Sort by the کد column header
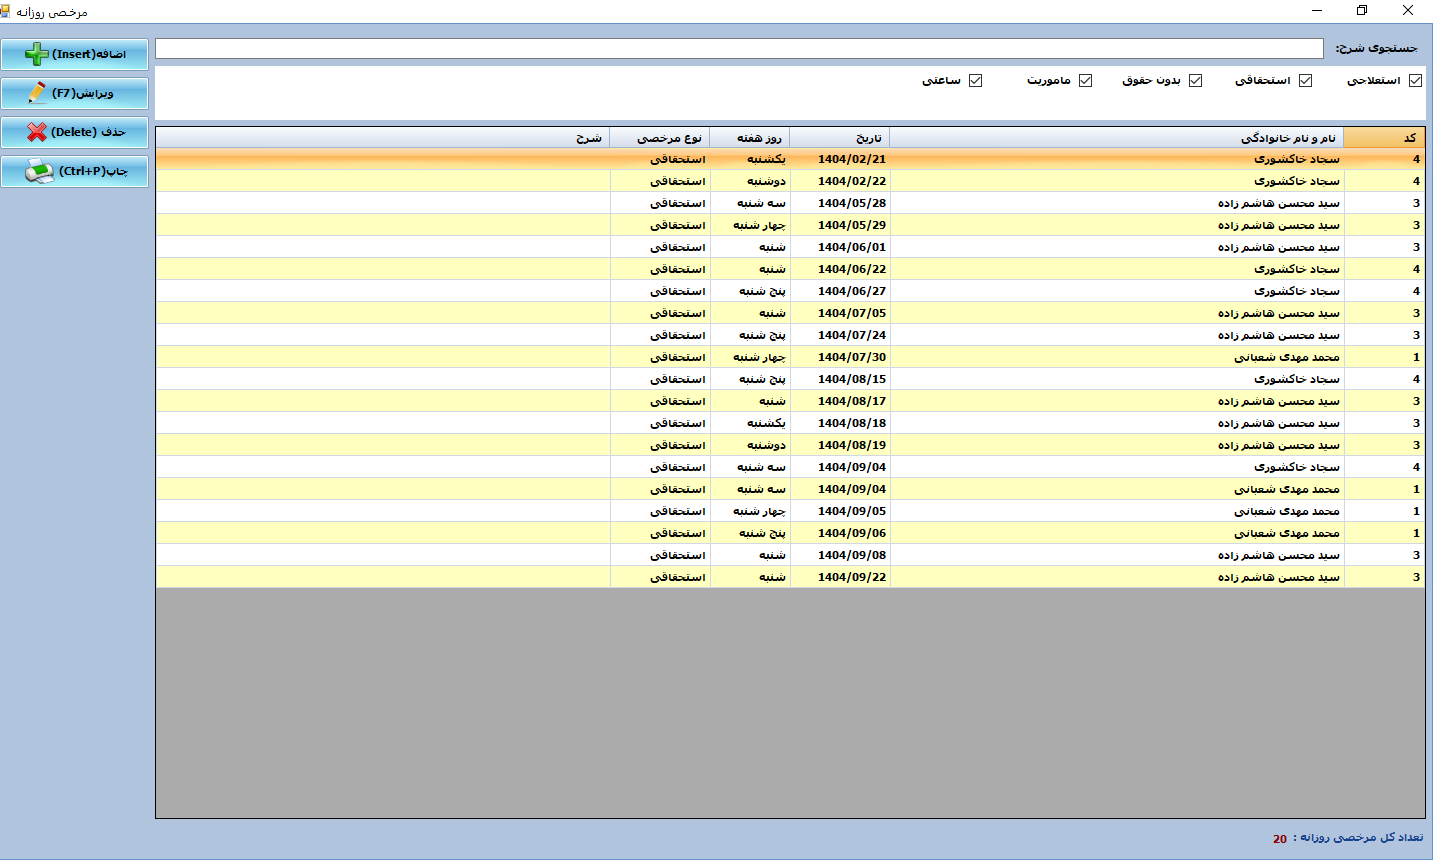Viewport: 1433px width, 862px height. click(1384, 138)
